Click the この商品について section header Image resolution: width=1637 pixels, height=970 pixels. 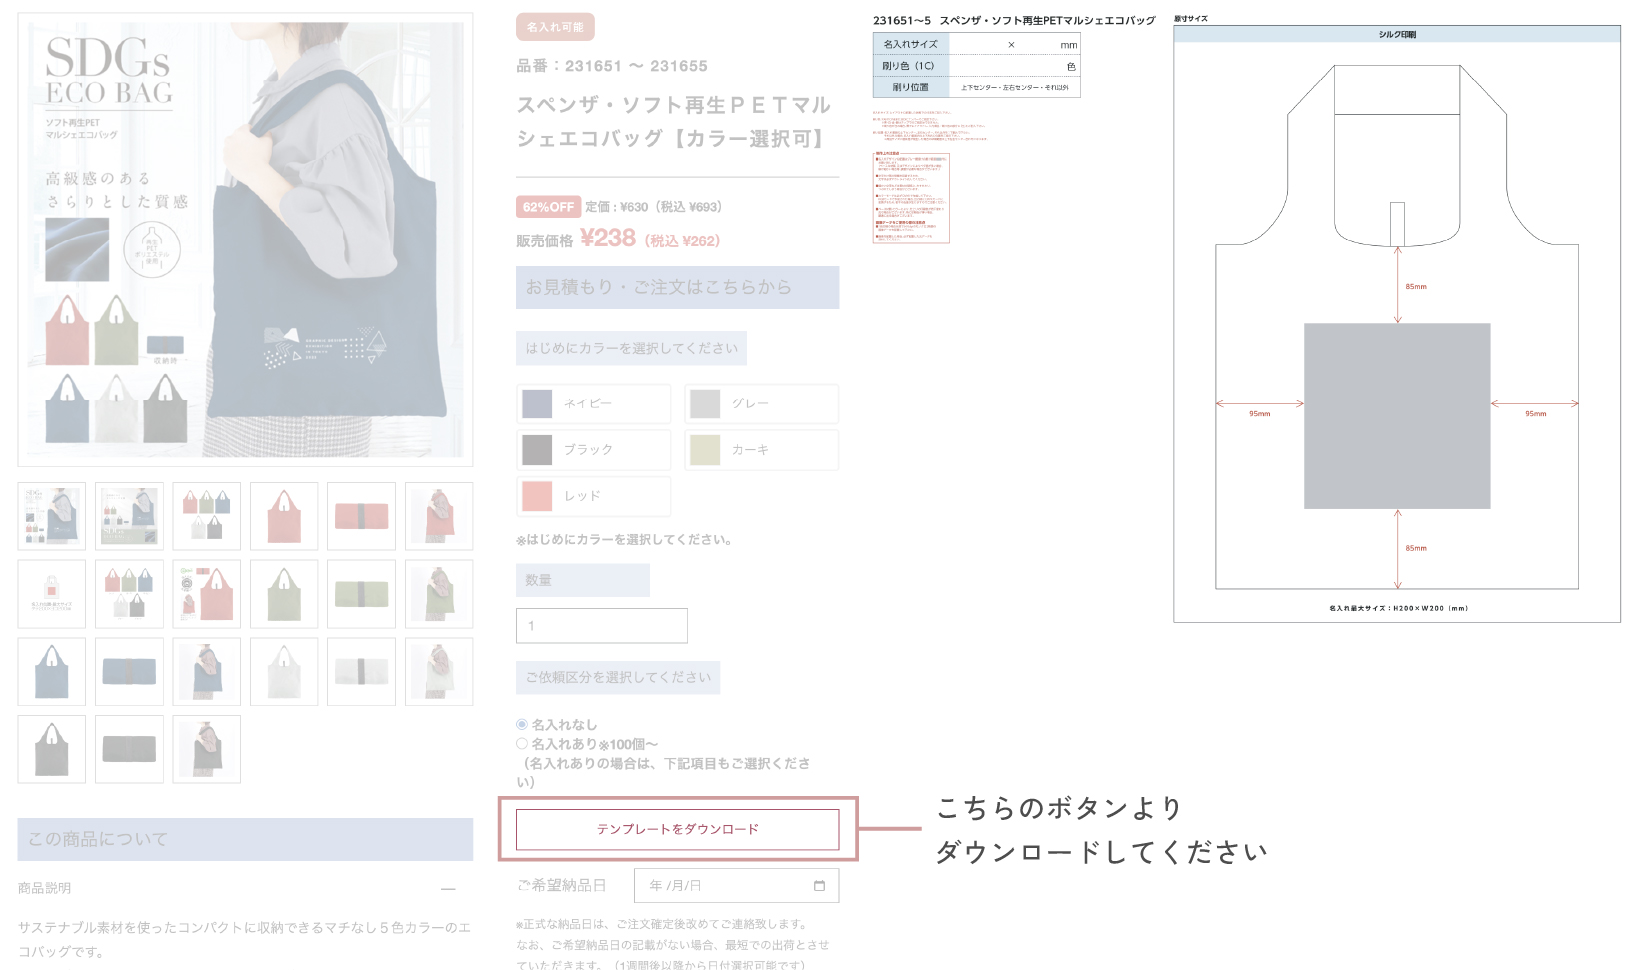point(243,840)
